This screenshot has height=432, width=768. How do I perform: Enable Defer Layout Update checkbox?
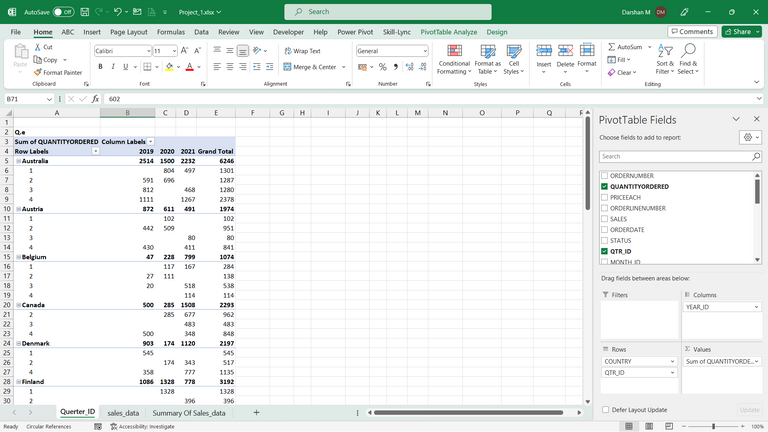tap(606, 409)
